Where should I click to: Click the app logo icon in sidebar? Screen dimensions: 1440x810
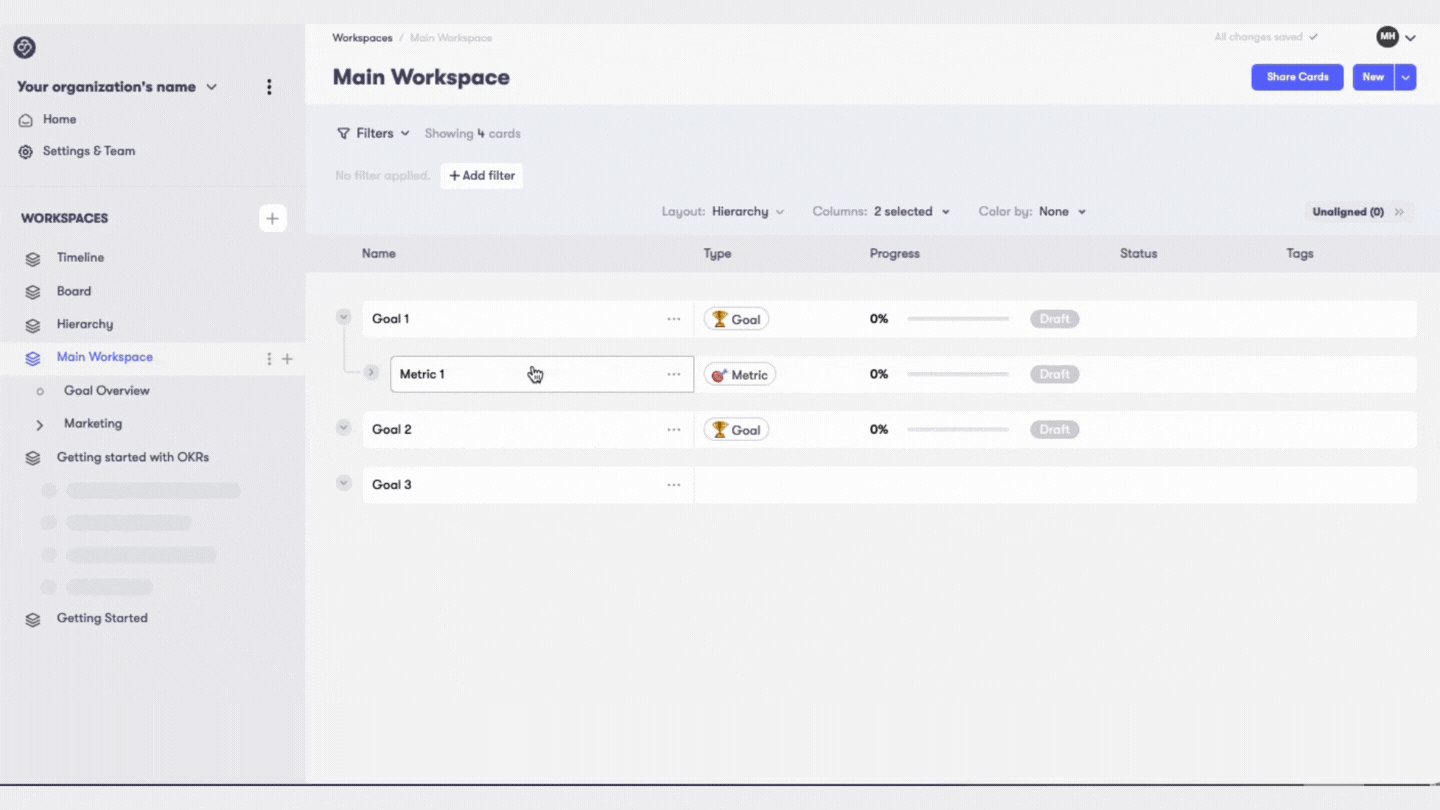25,47
